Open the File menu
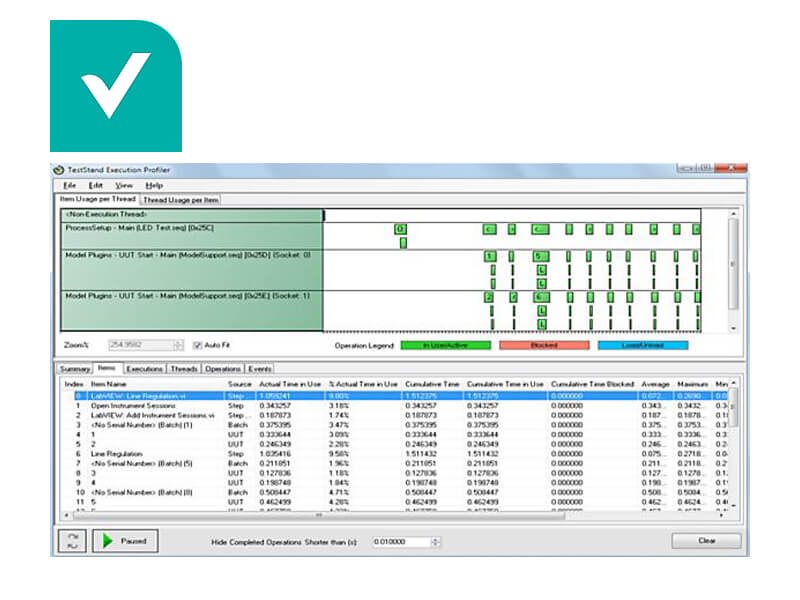800x600 pixels. (70, 185)
